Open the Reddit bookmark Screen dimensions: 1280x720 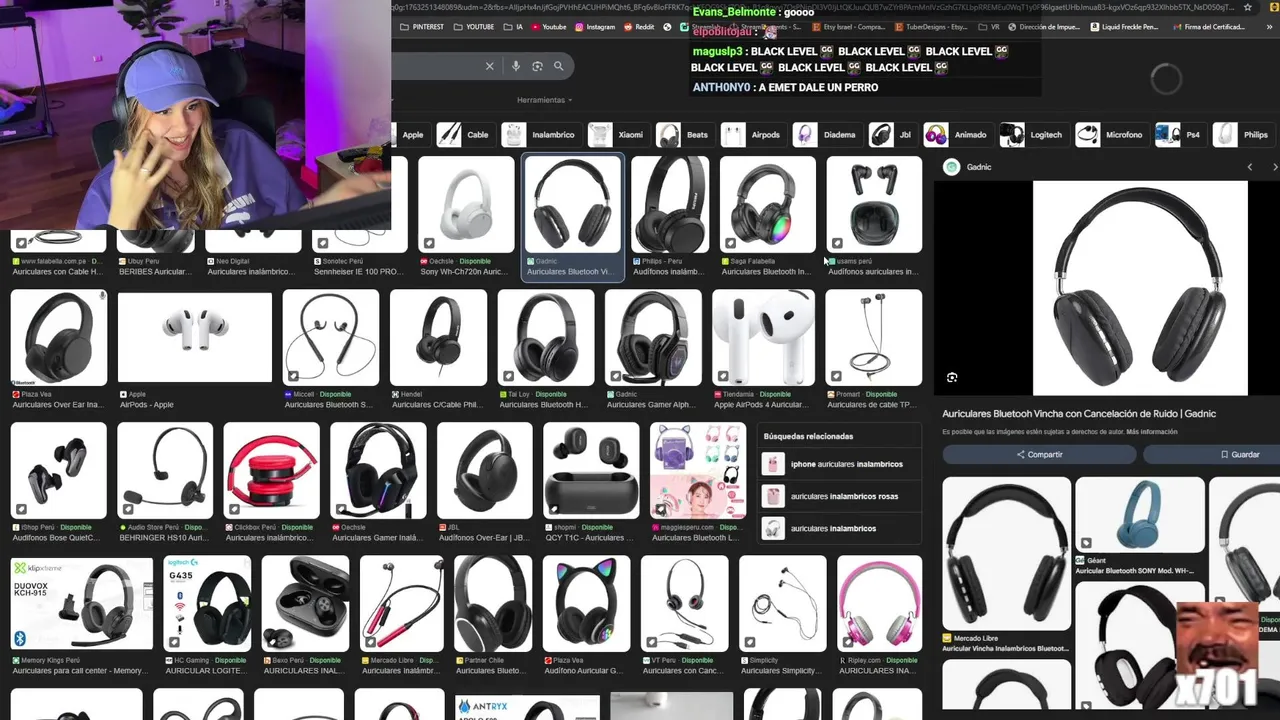[639, 27]
